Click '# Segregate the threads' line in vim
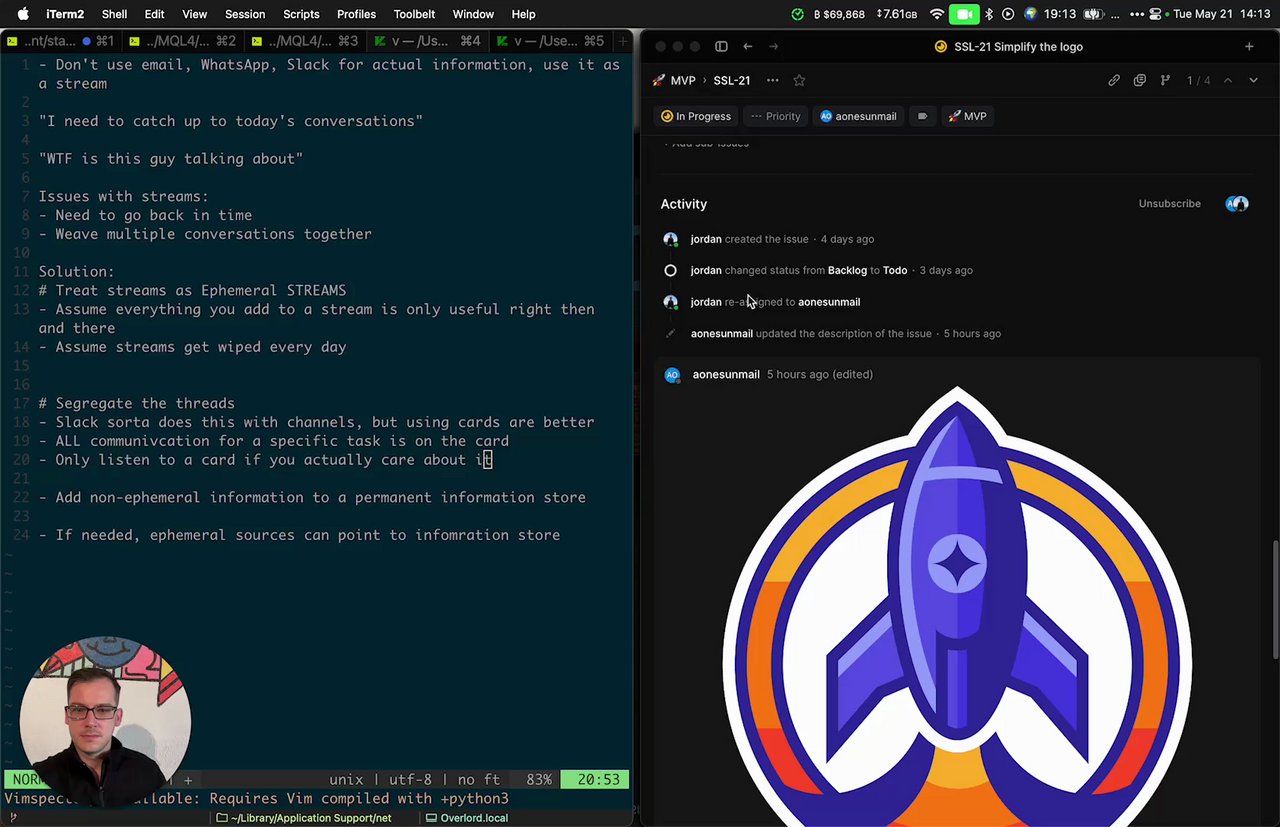Image resolution: width=1280 pixels, height=827 pixels. 136,403
